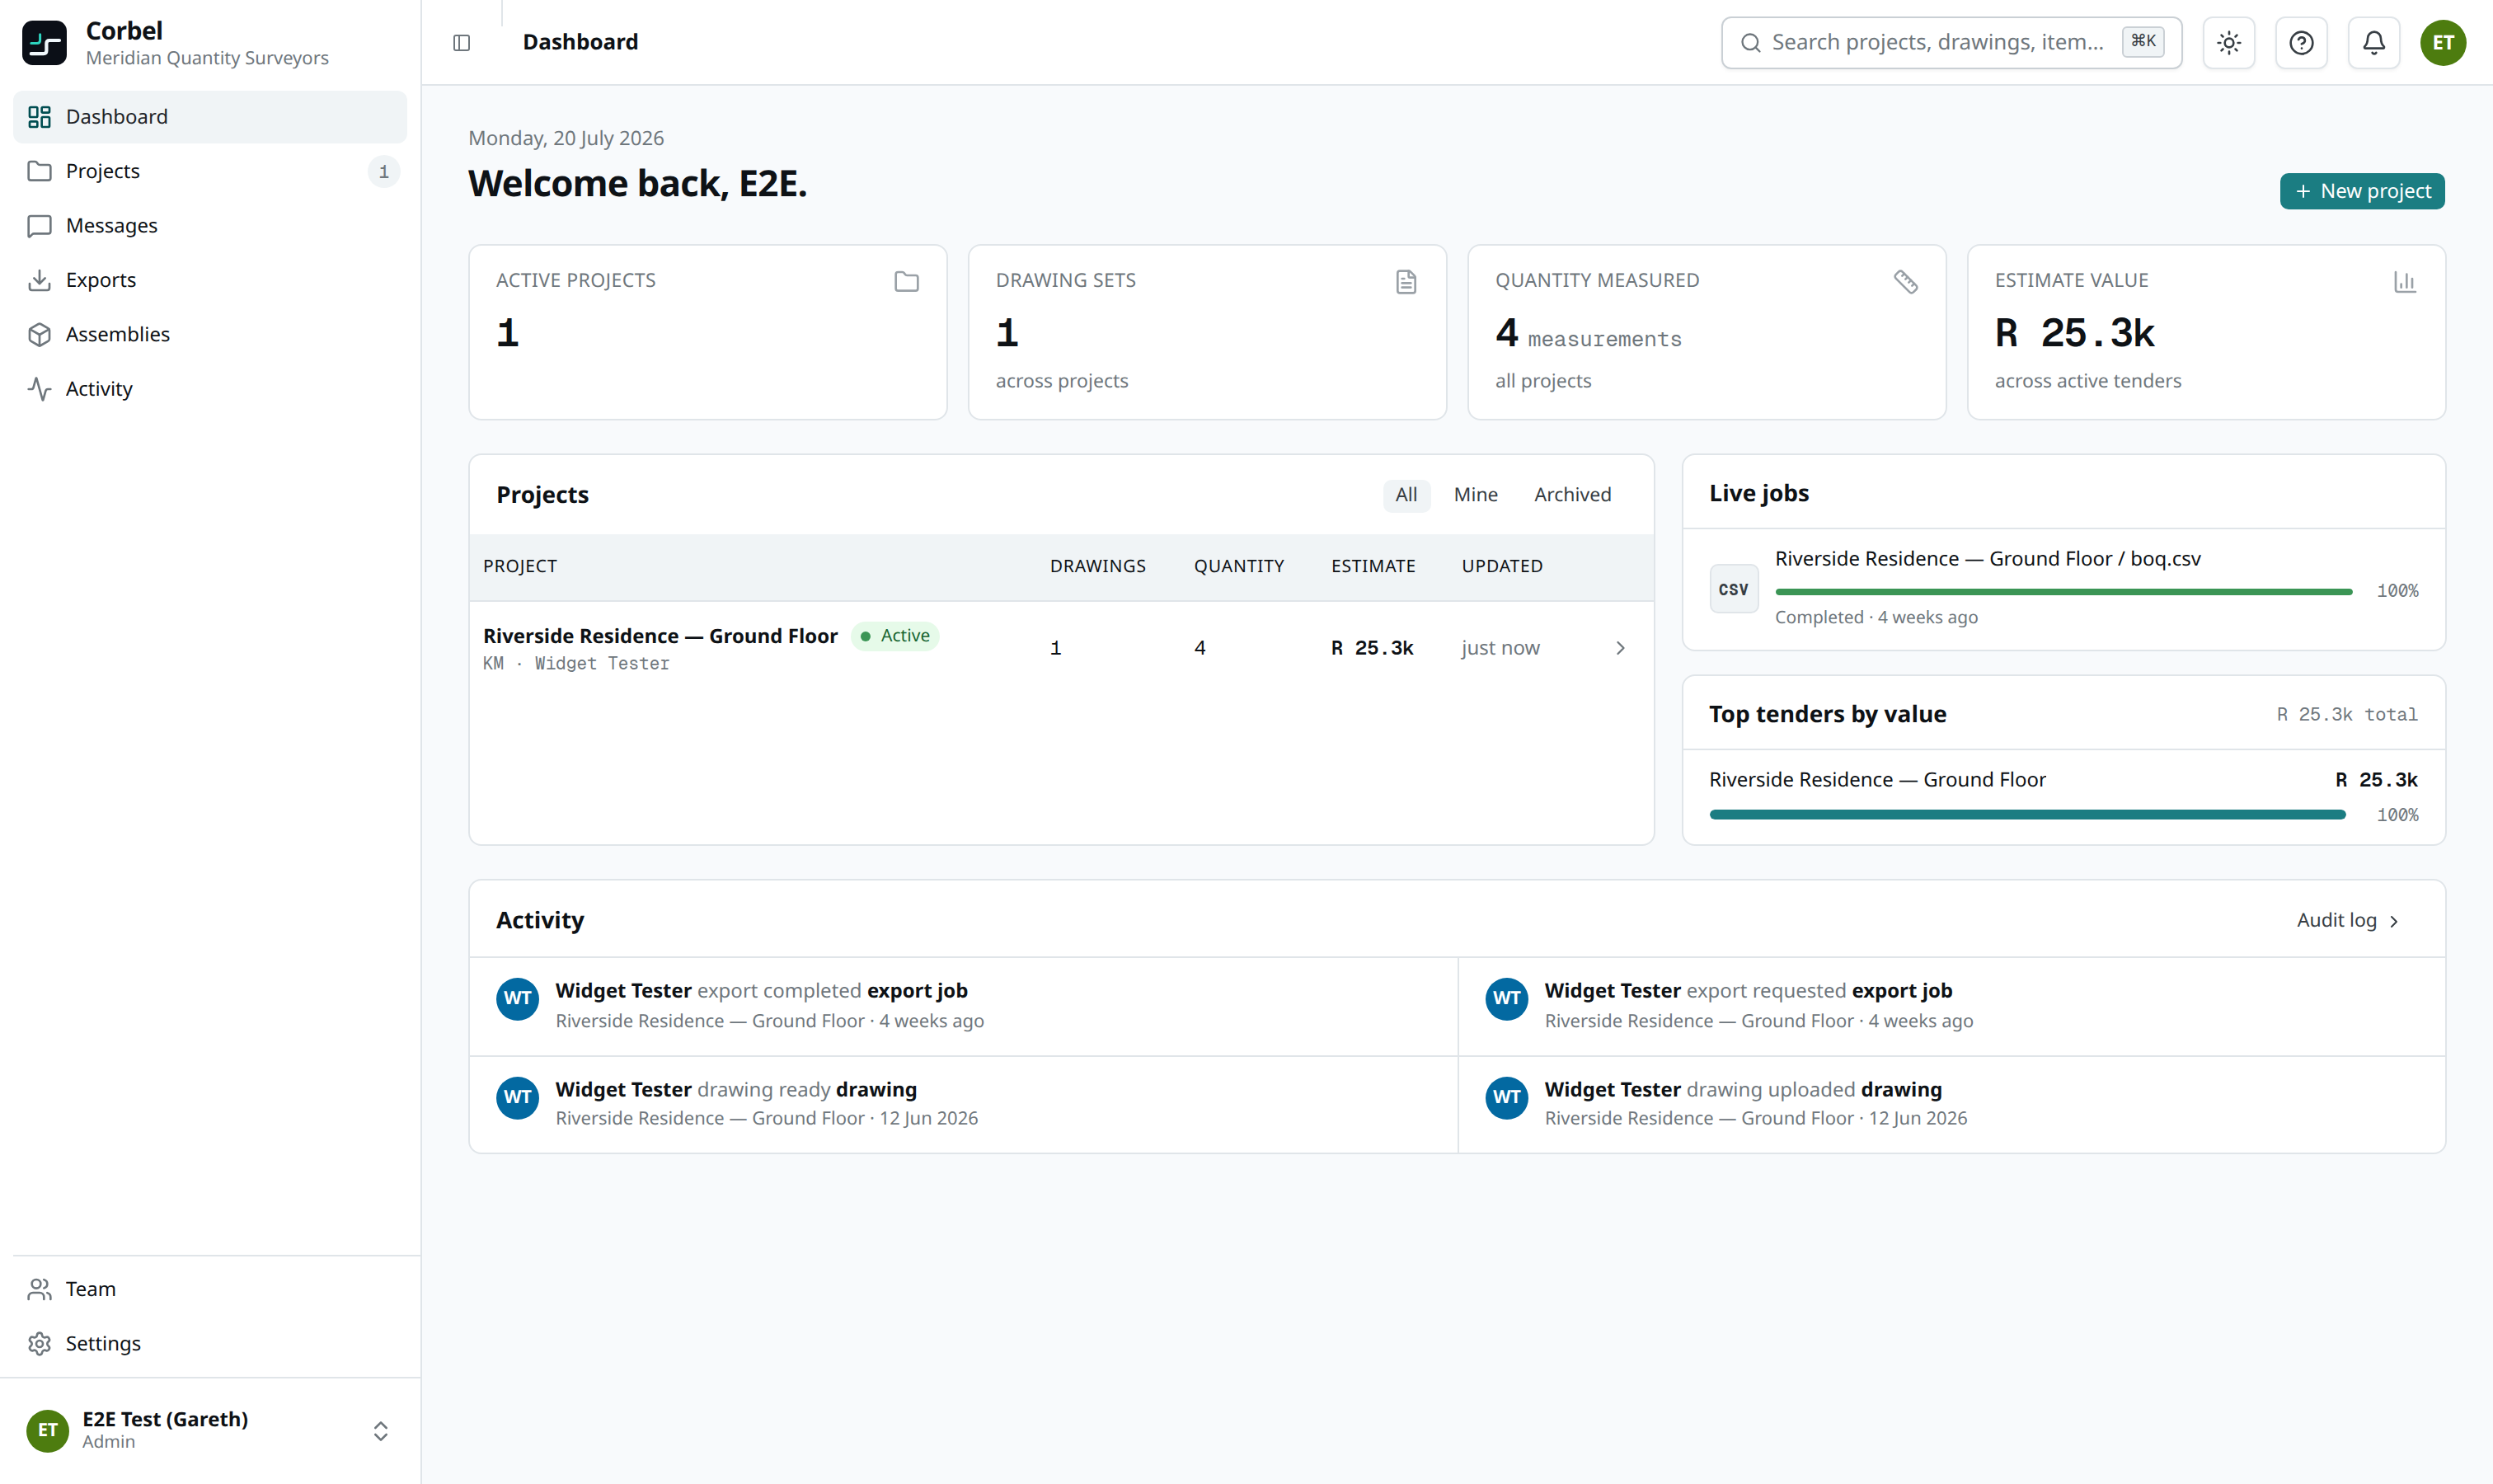Select the Mine projects filter tab
This screenshot has width=2493, height=1484.
[1475, 495]
